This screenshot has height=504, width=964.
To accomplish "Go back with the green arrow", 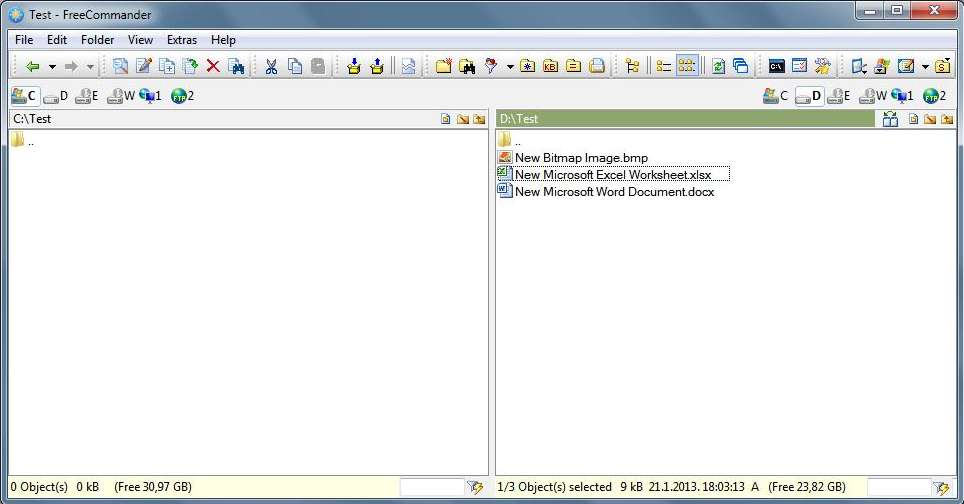I will 33,66.
